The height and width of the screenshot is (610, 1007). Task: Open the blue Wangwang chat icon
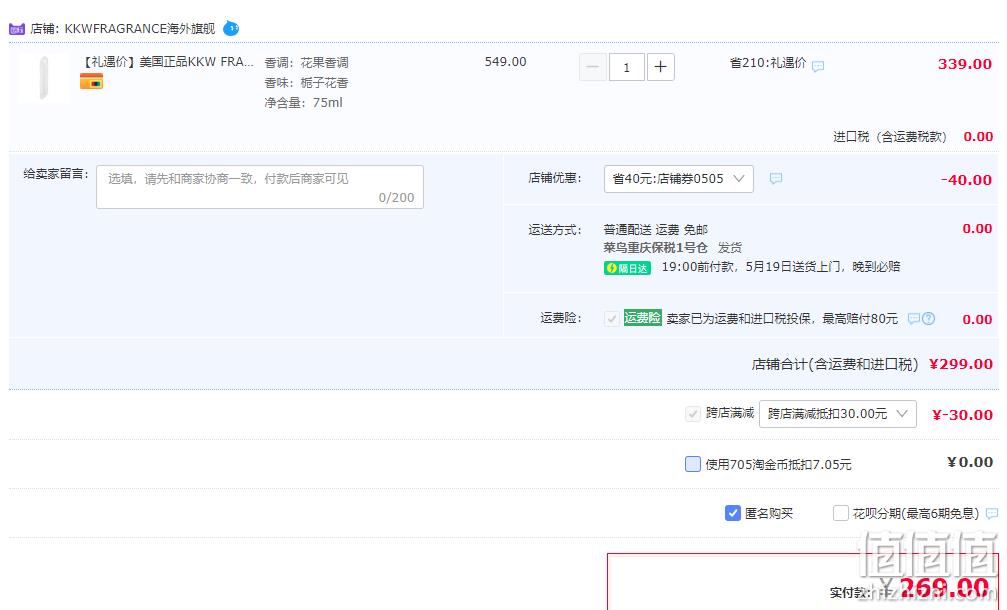(x=231, y=28)
